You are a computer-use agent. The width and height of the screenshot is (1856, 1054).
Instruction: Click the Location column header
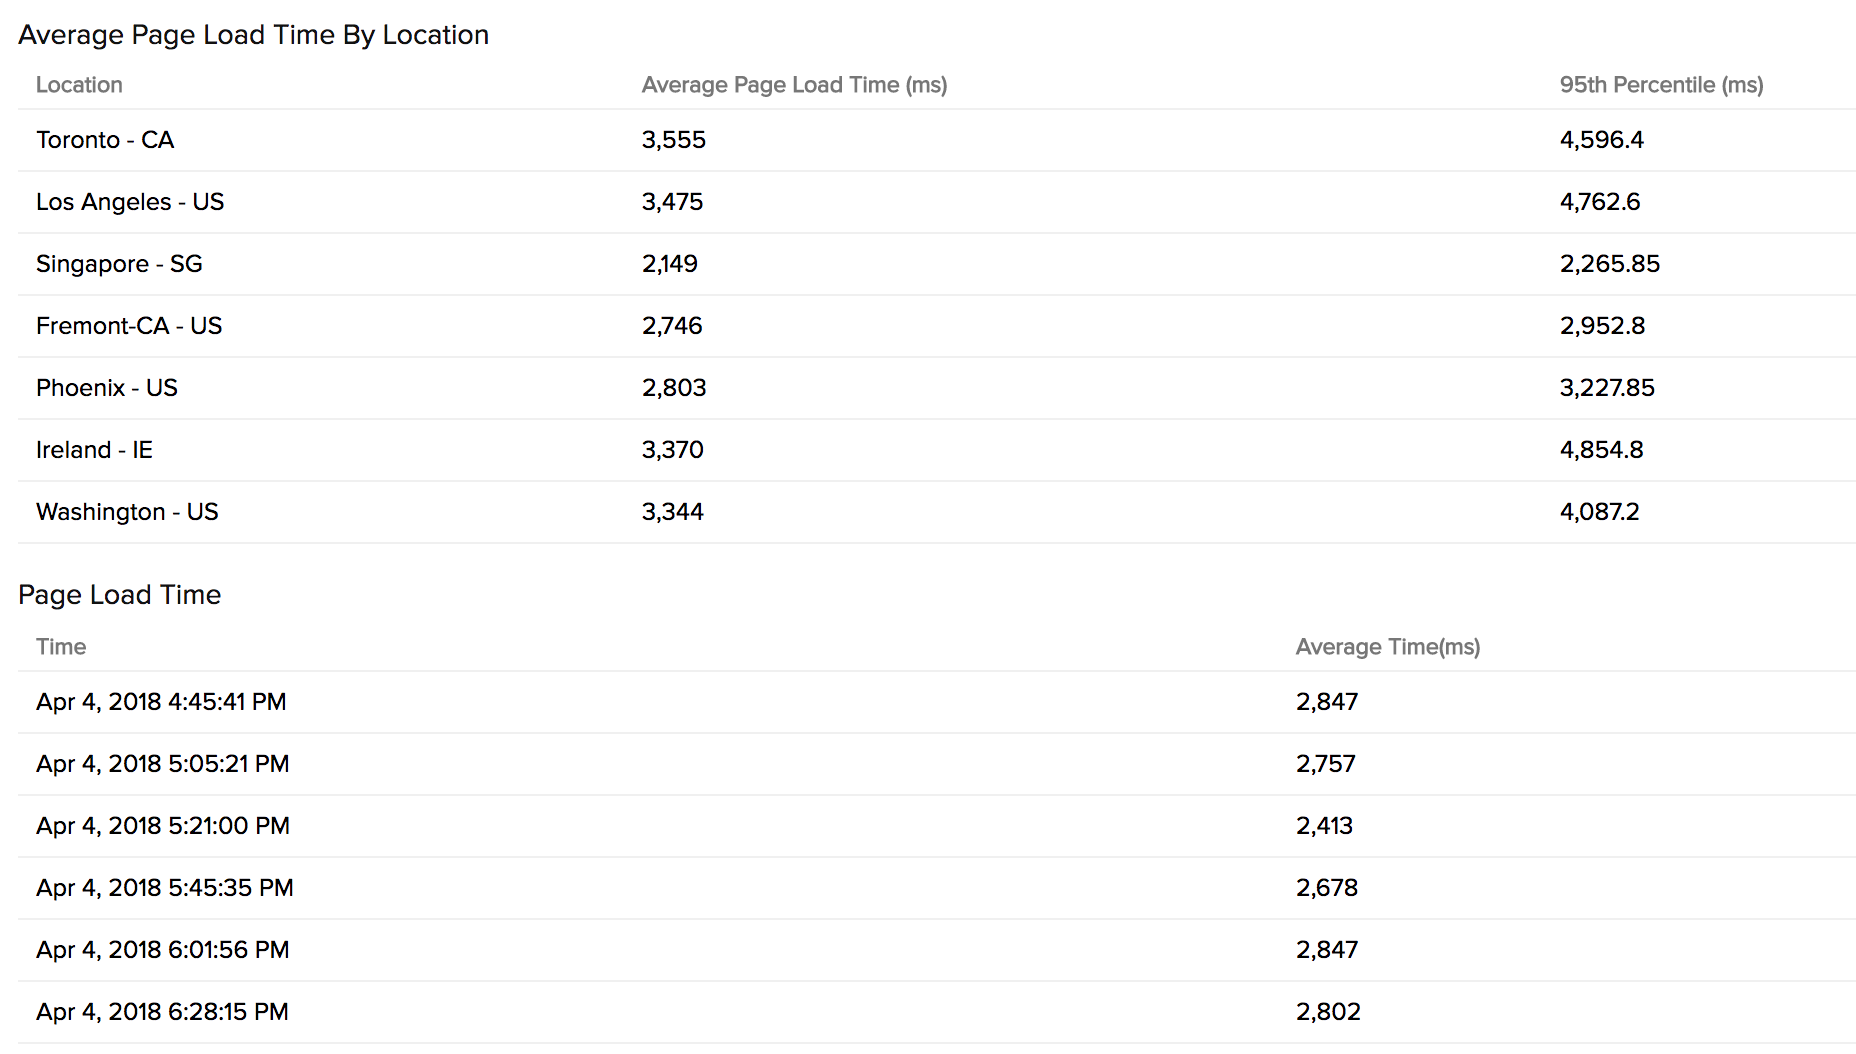pos(79,85)
